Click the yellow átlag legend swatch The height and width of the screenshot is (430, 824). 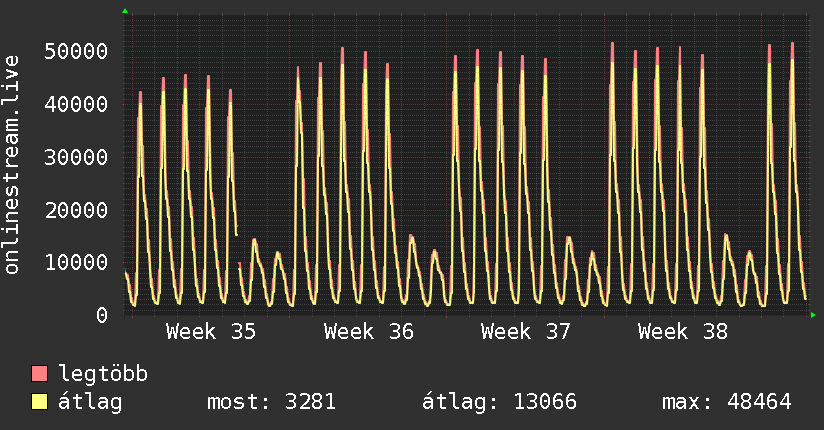tap(39, 402)
